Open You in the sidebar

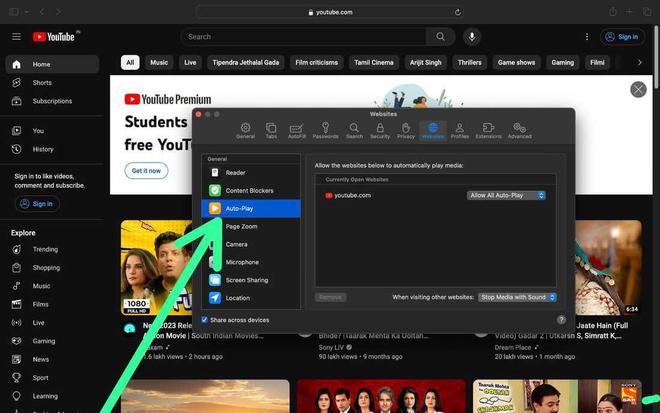(x=52, y=131)
